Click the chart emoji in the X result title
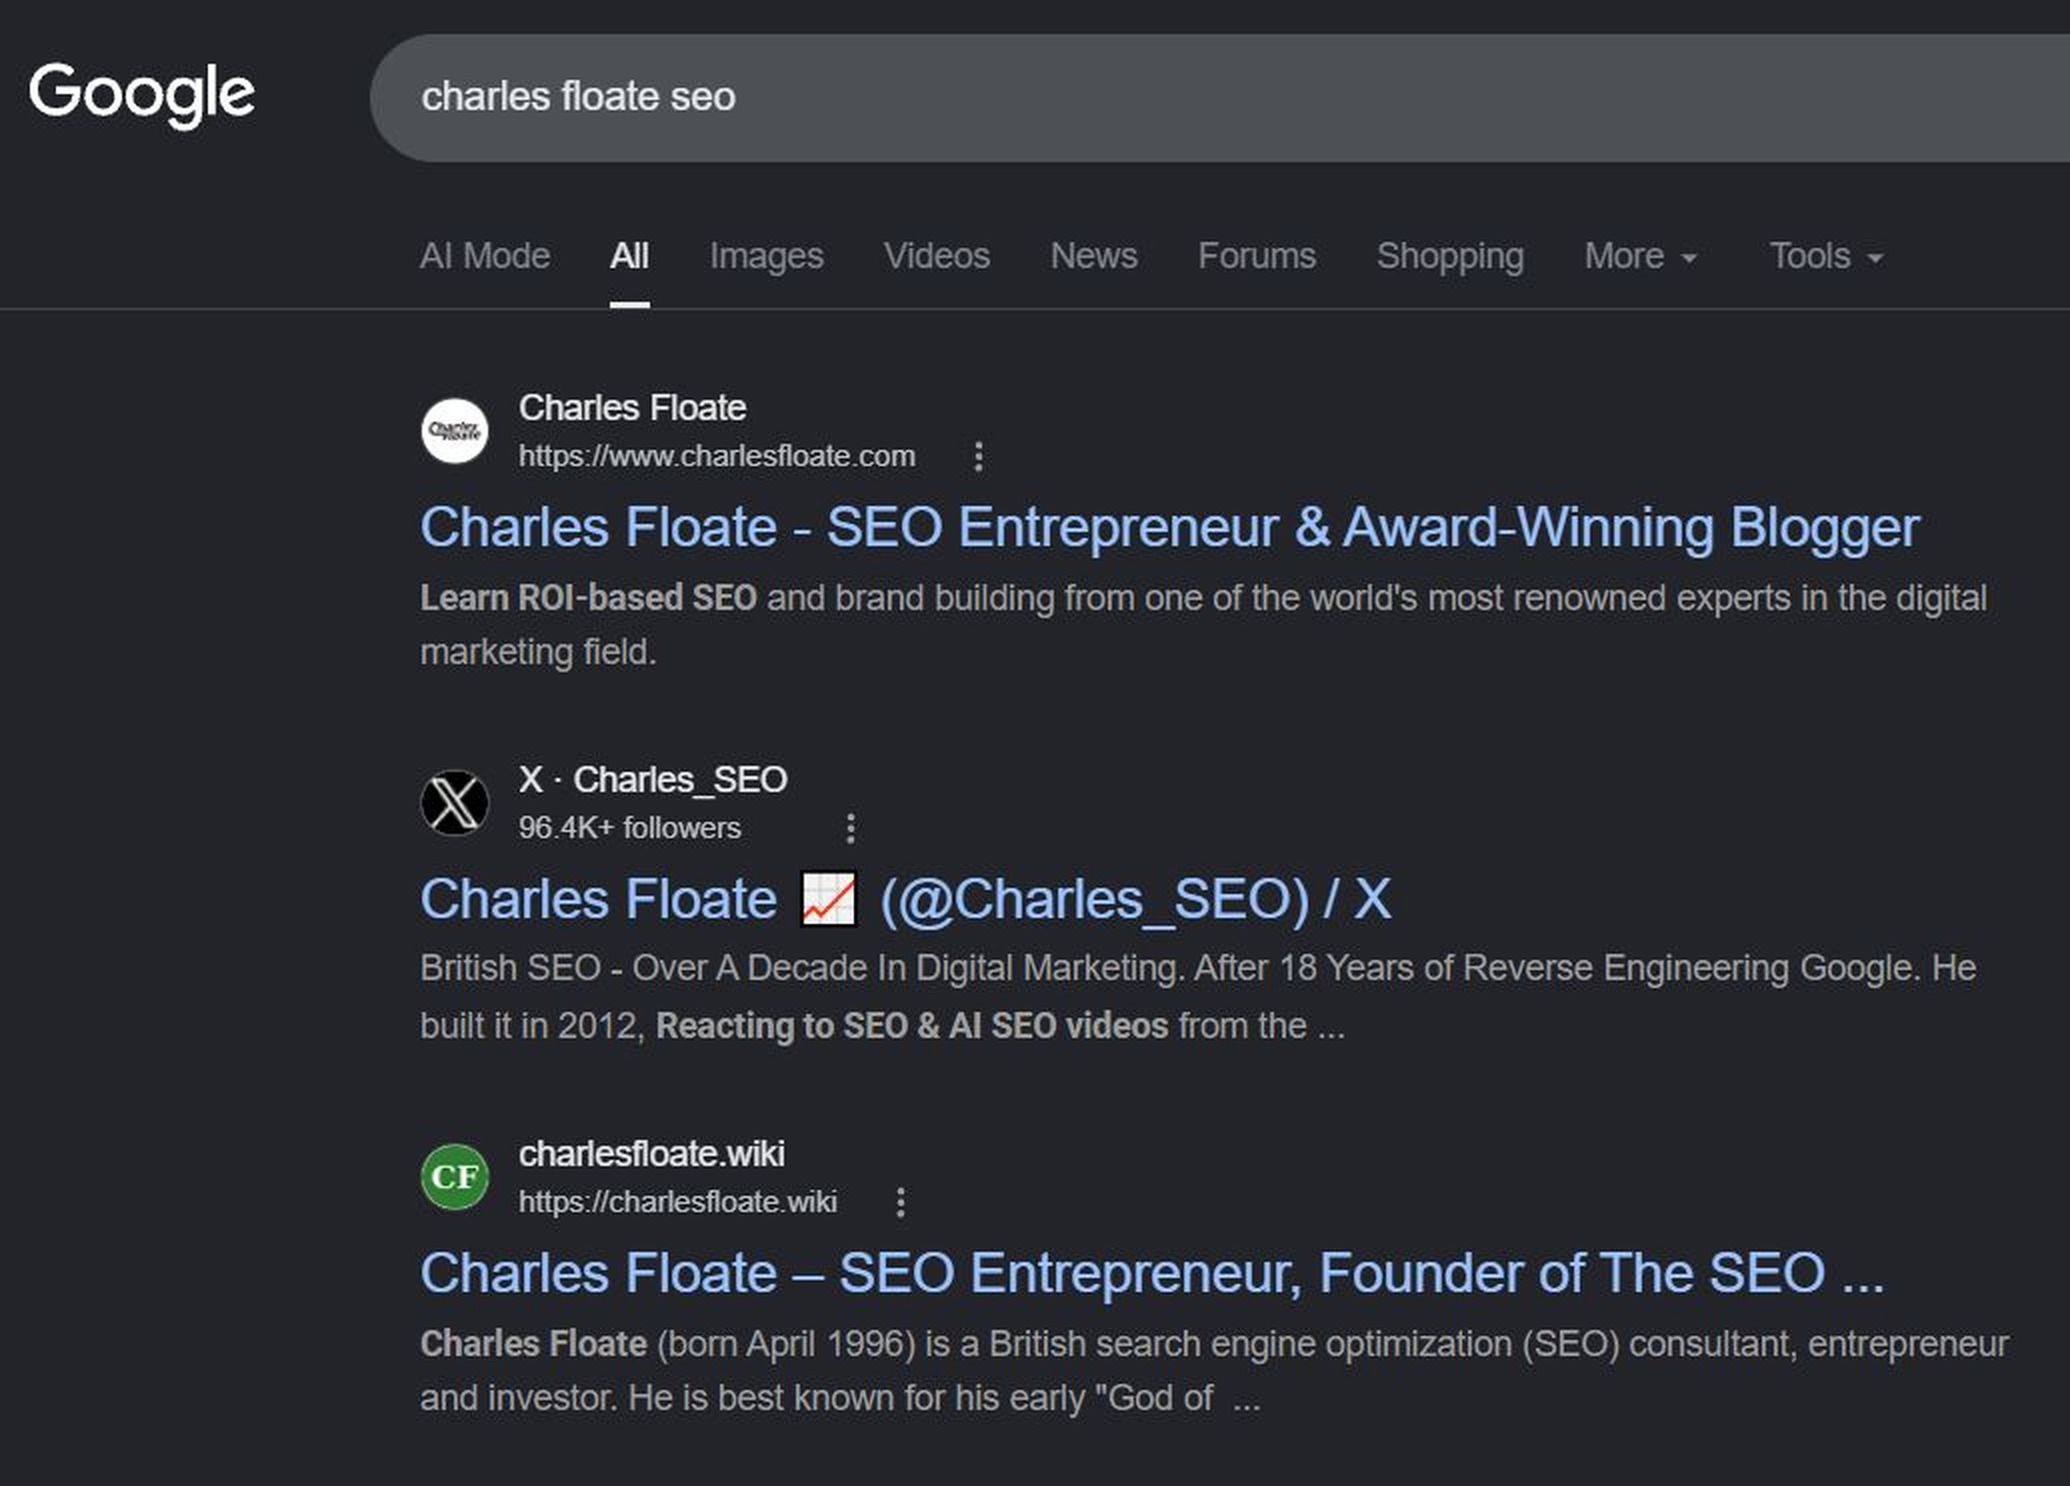 (x=829, y=899)
